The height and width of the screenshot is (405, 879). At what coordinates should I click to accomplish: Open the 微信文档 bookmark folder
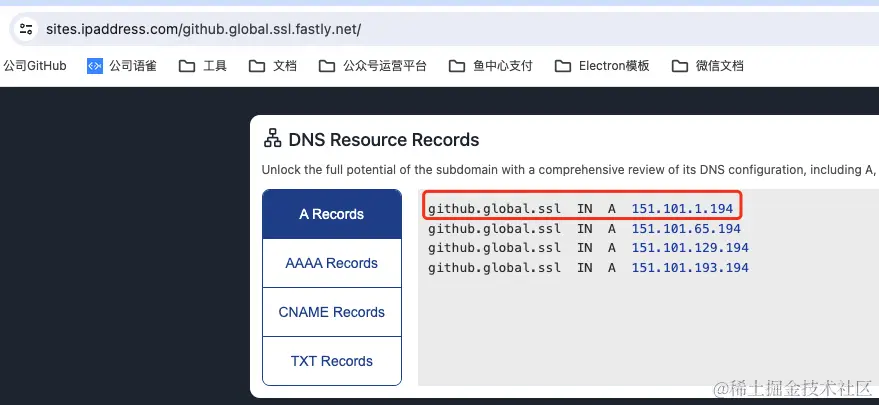(707, 66)
